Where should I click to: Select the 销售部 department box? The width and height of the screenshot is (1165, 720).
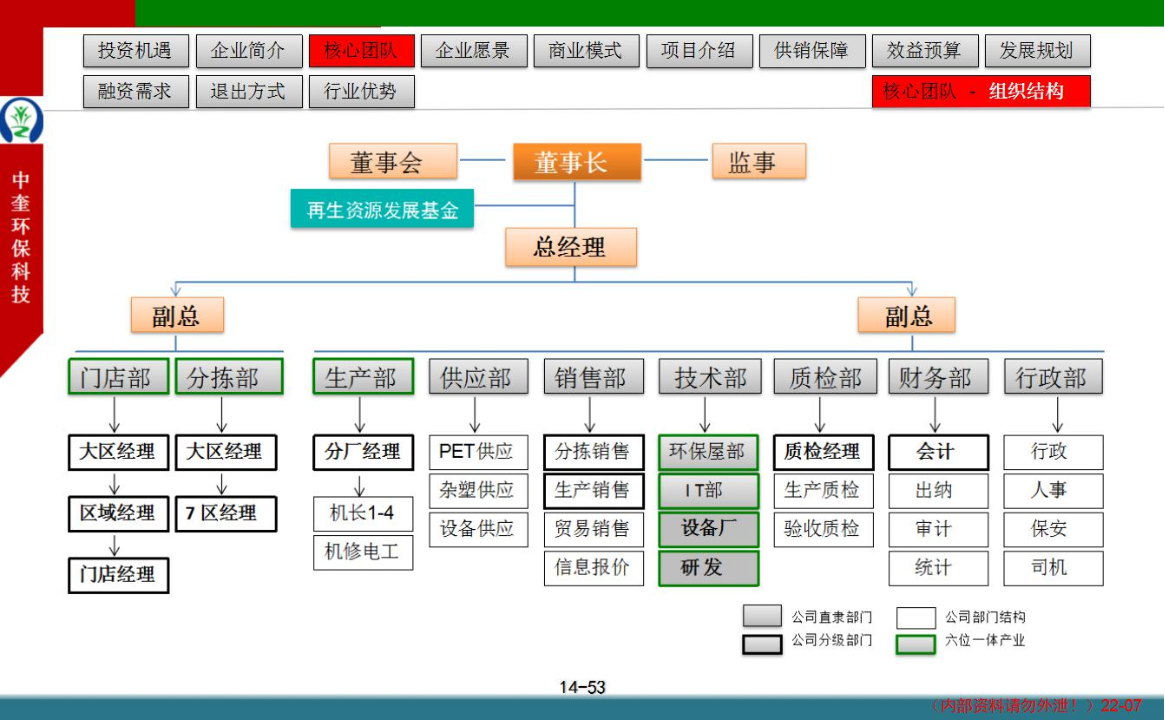[x=594, y=377]
